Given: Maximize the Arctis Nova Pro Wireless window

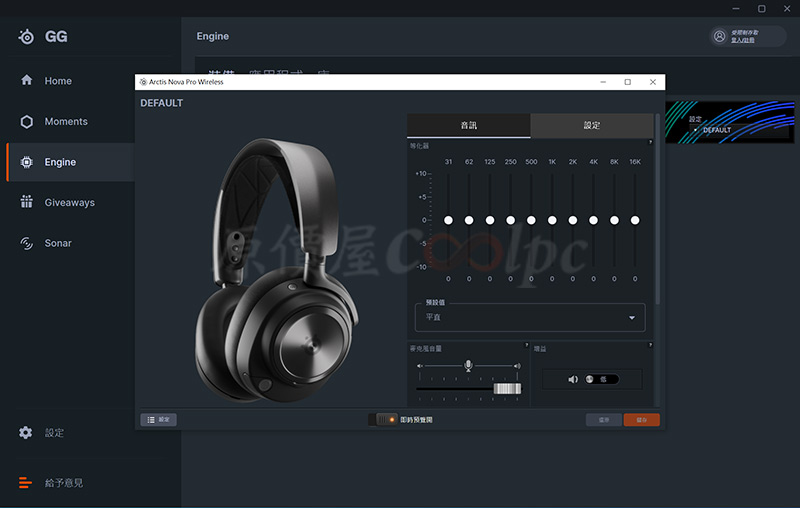Looking at the screenshot, I should [628, 82].
